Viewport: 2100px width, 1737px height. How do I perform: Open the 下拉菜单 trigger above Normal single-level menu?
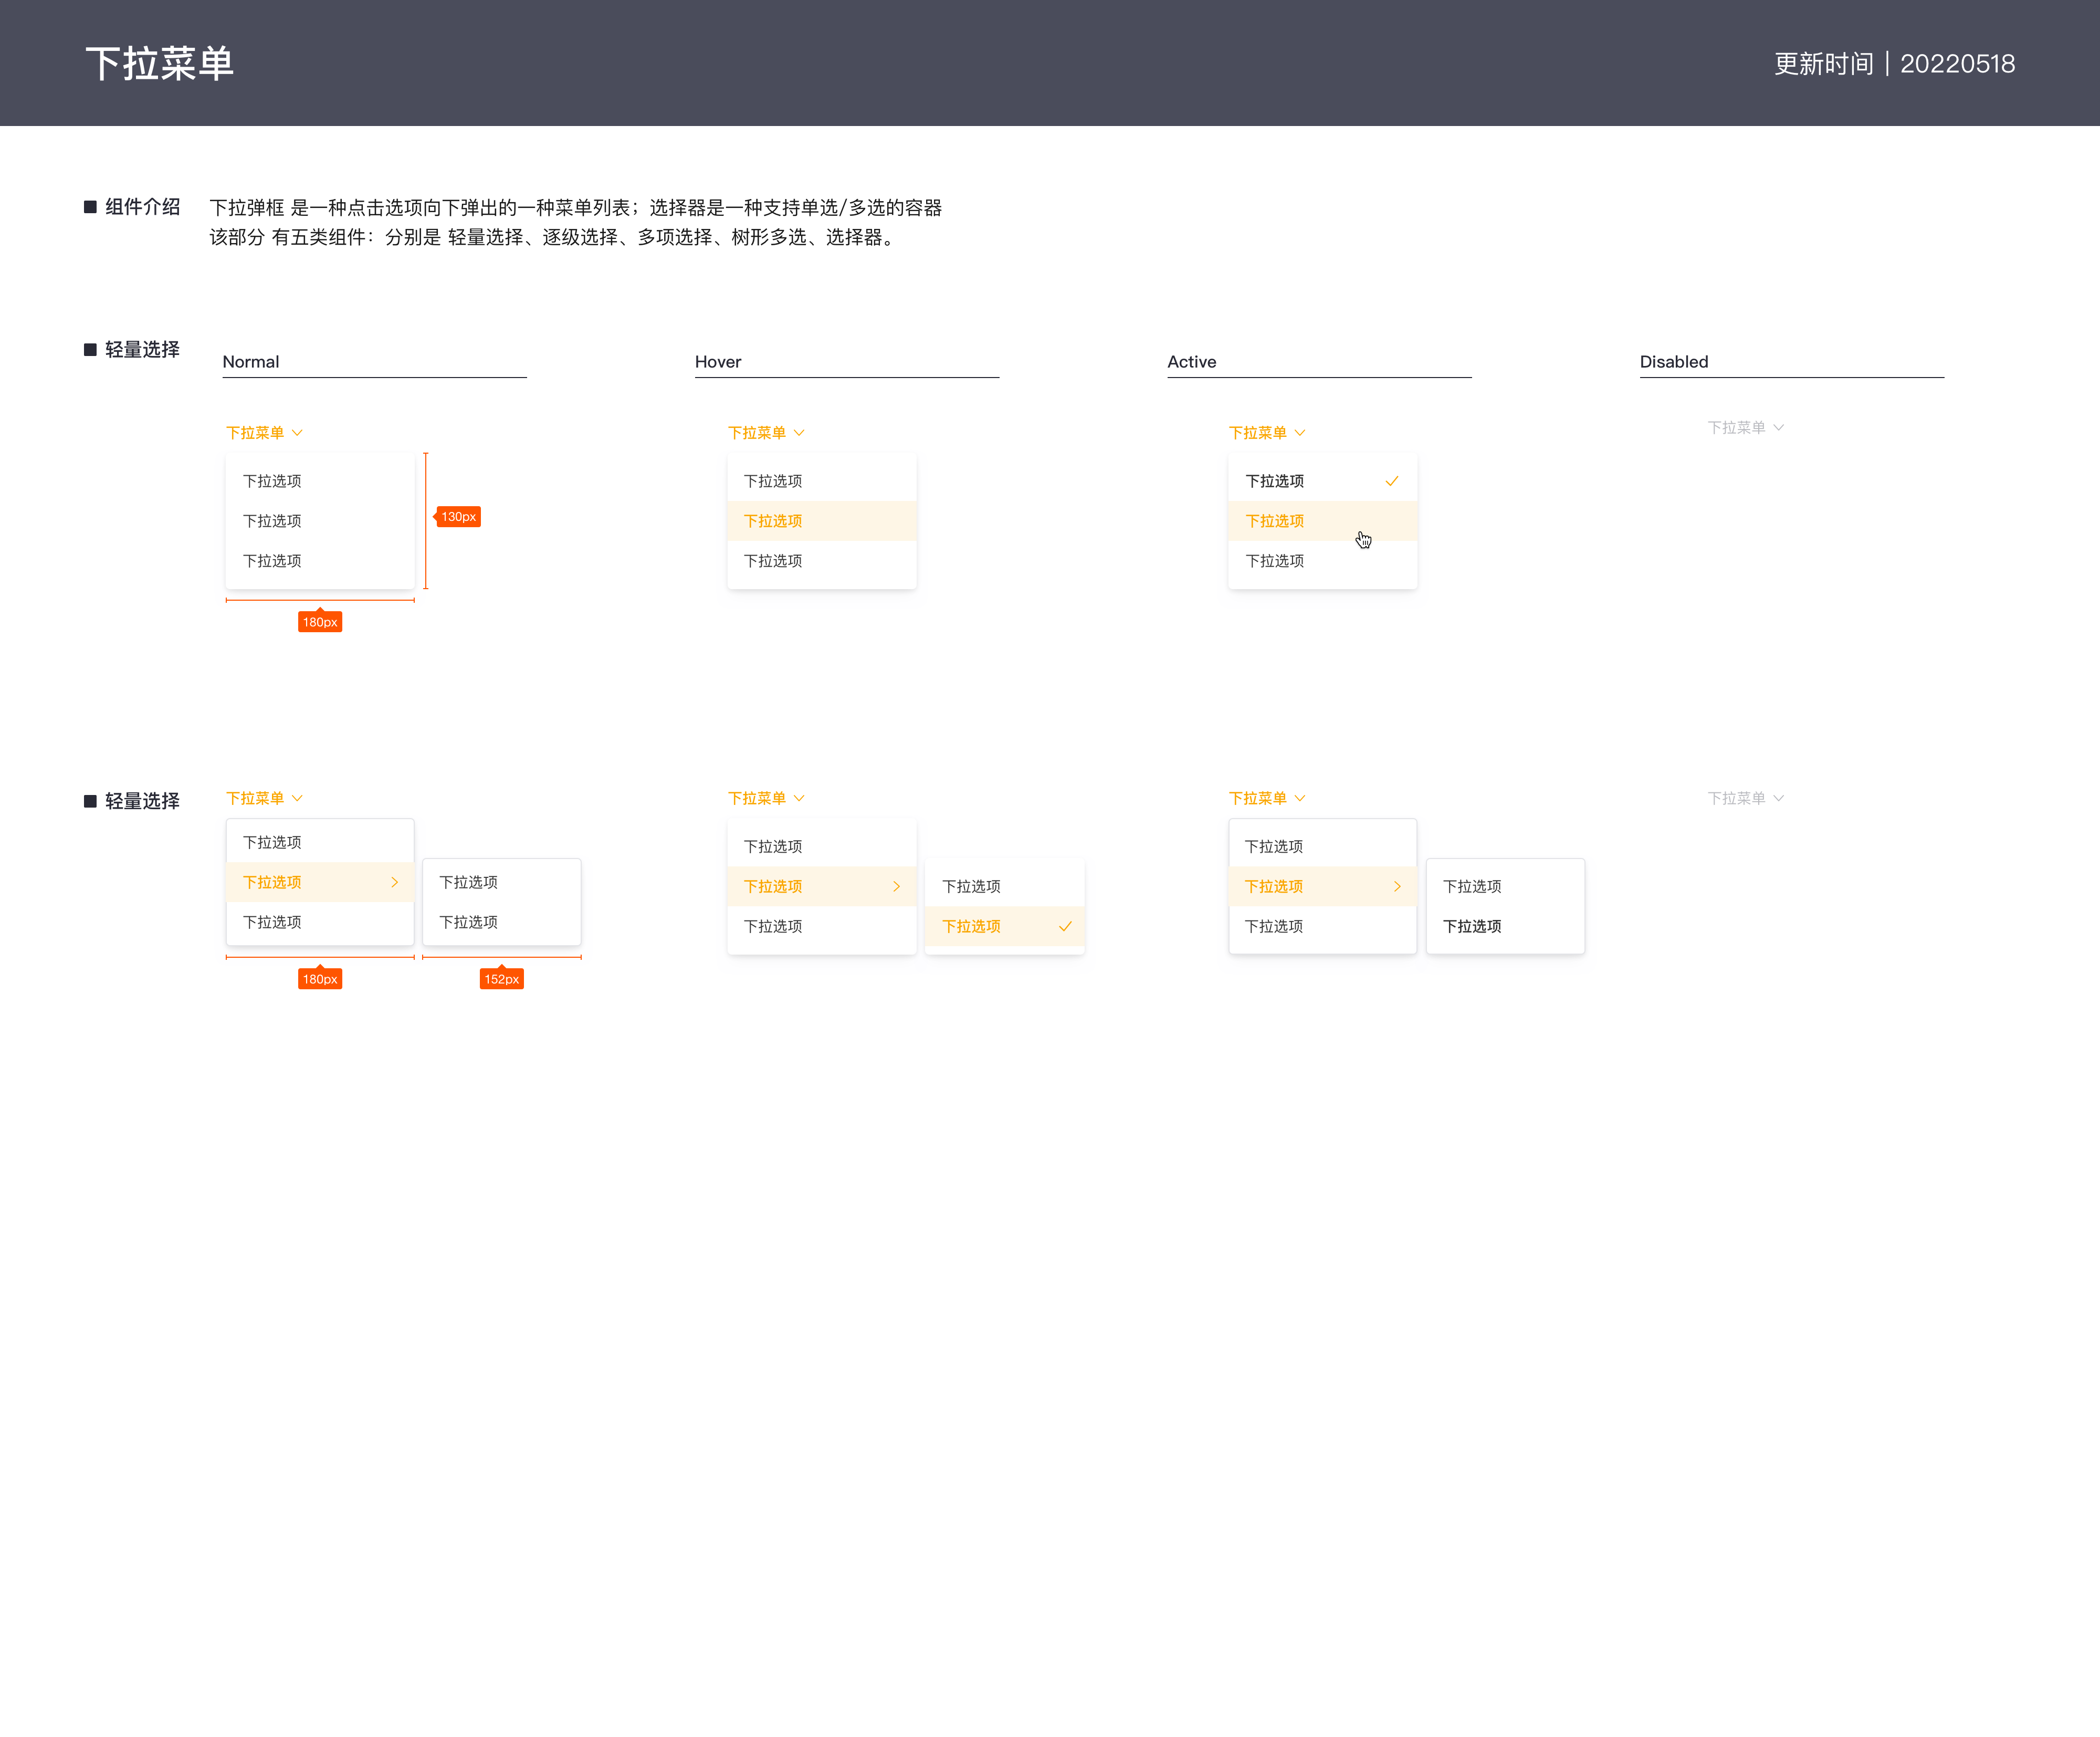click(264, 433)
